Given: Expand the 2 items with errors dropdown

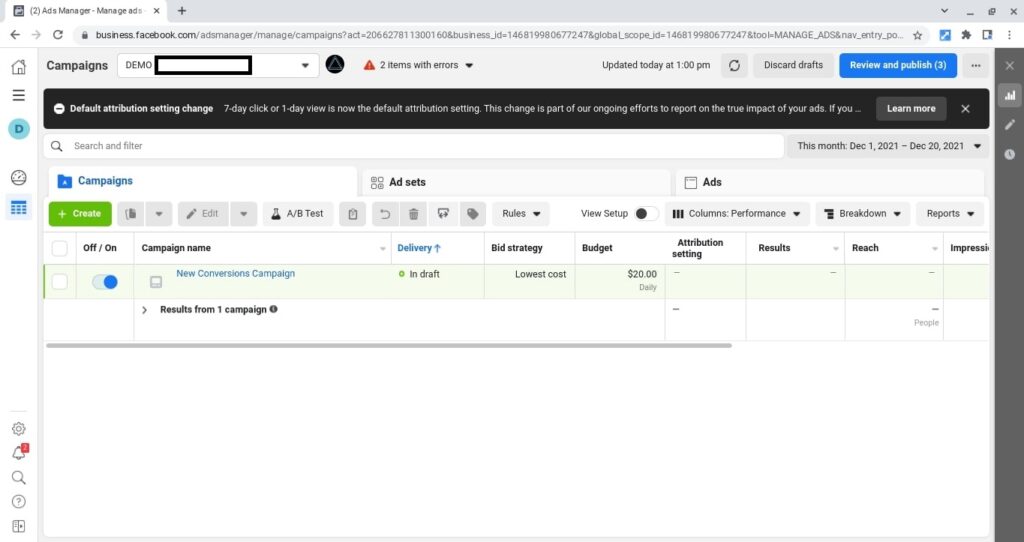Looking at the screenshot, I should tap(418, 65).
